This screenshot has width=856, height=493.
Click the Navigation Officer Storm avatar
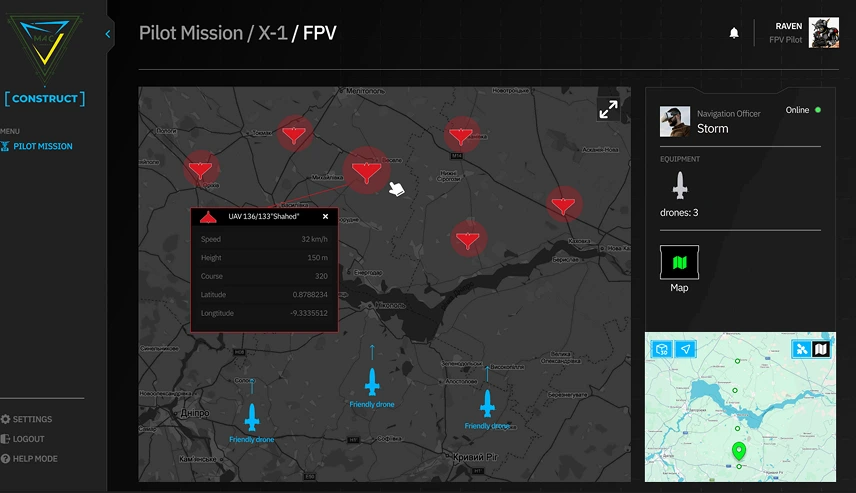tap(675, 121)
